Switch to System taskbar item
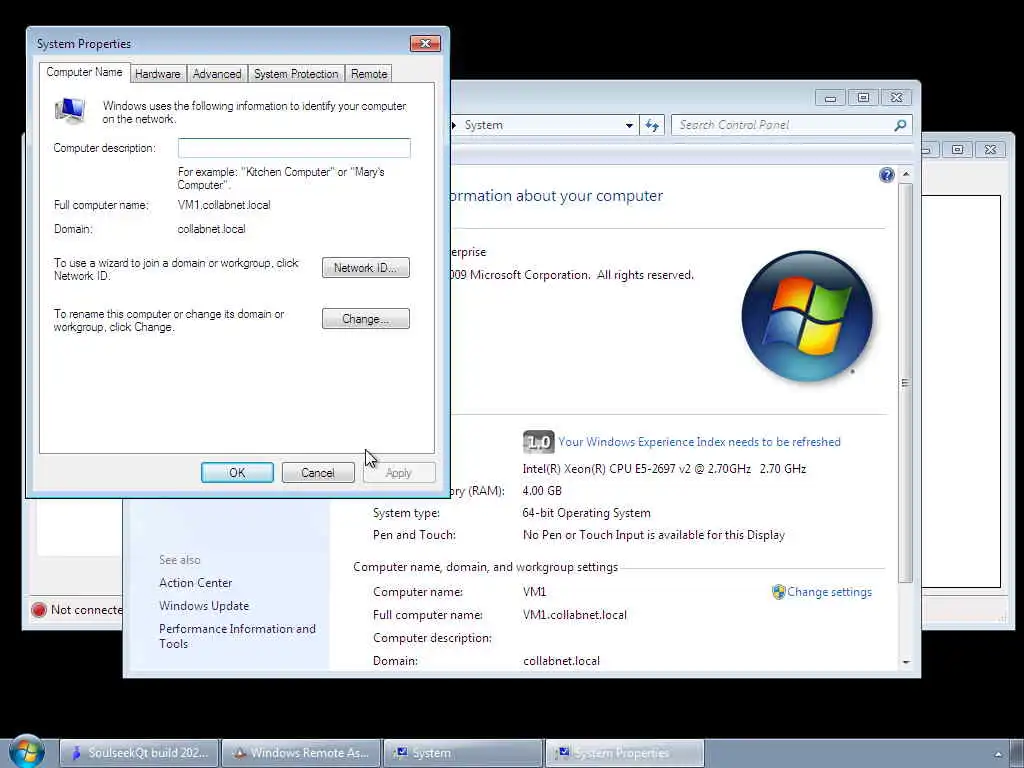 click(x=463, y=753)
